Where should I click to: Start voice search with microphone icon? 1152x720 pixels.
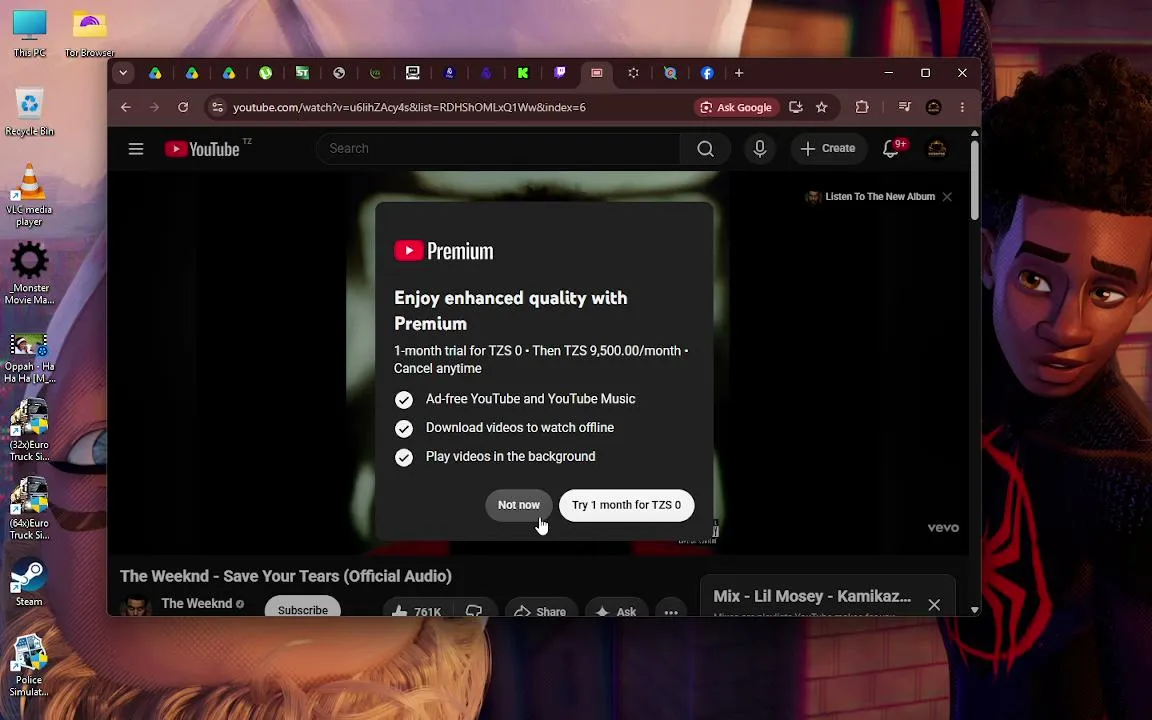[760, 149]
